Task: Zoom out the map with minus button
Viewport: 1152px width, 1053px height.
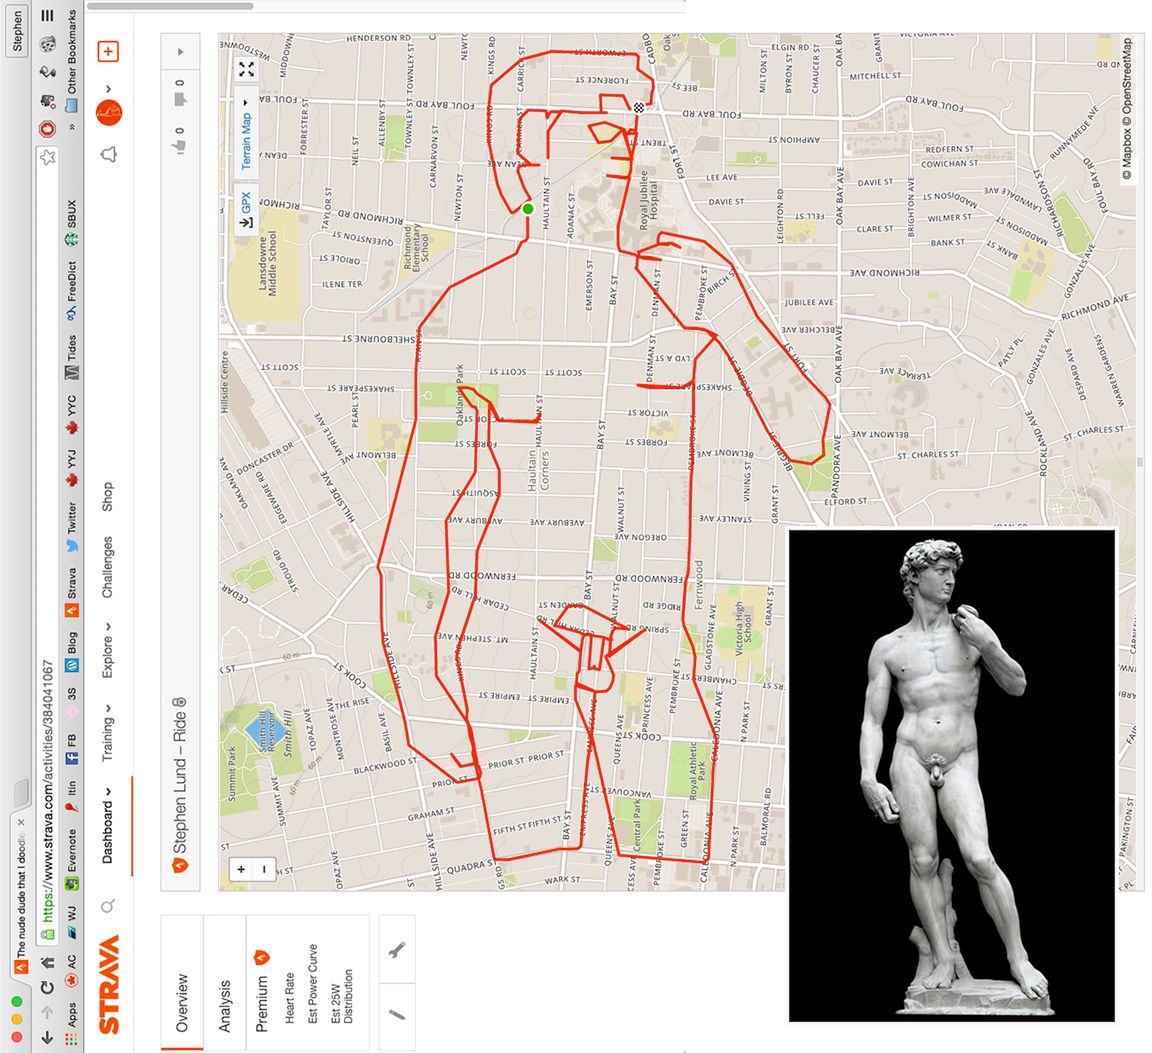Action: coord(264,869)
